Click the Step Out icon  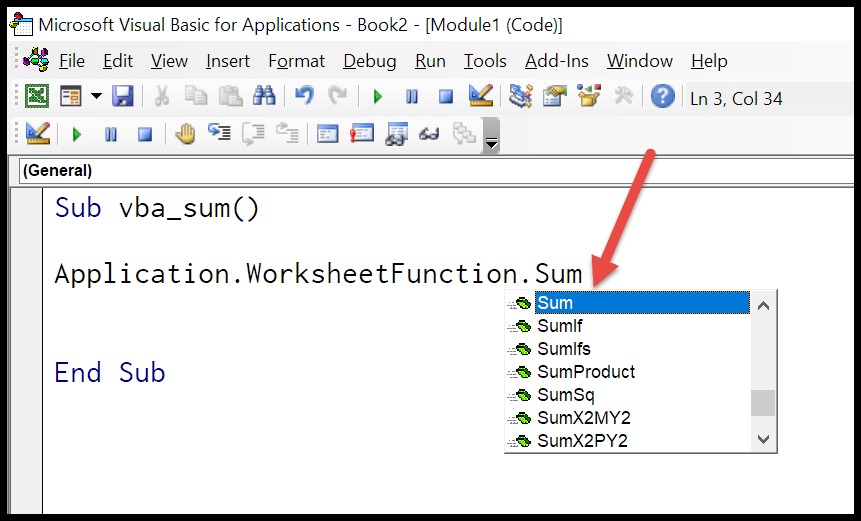pyautogui.click(x=288, y=133)
